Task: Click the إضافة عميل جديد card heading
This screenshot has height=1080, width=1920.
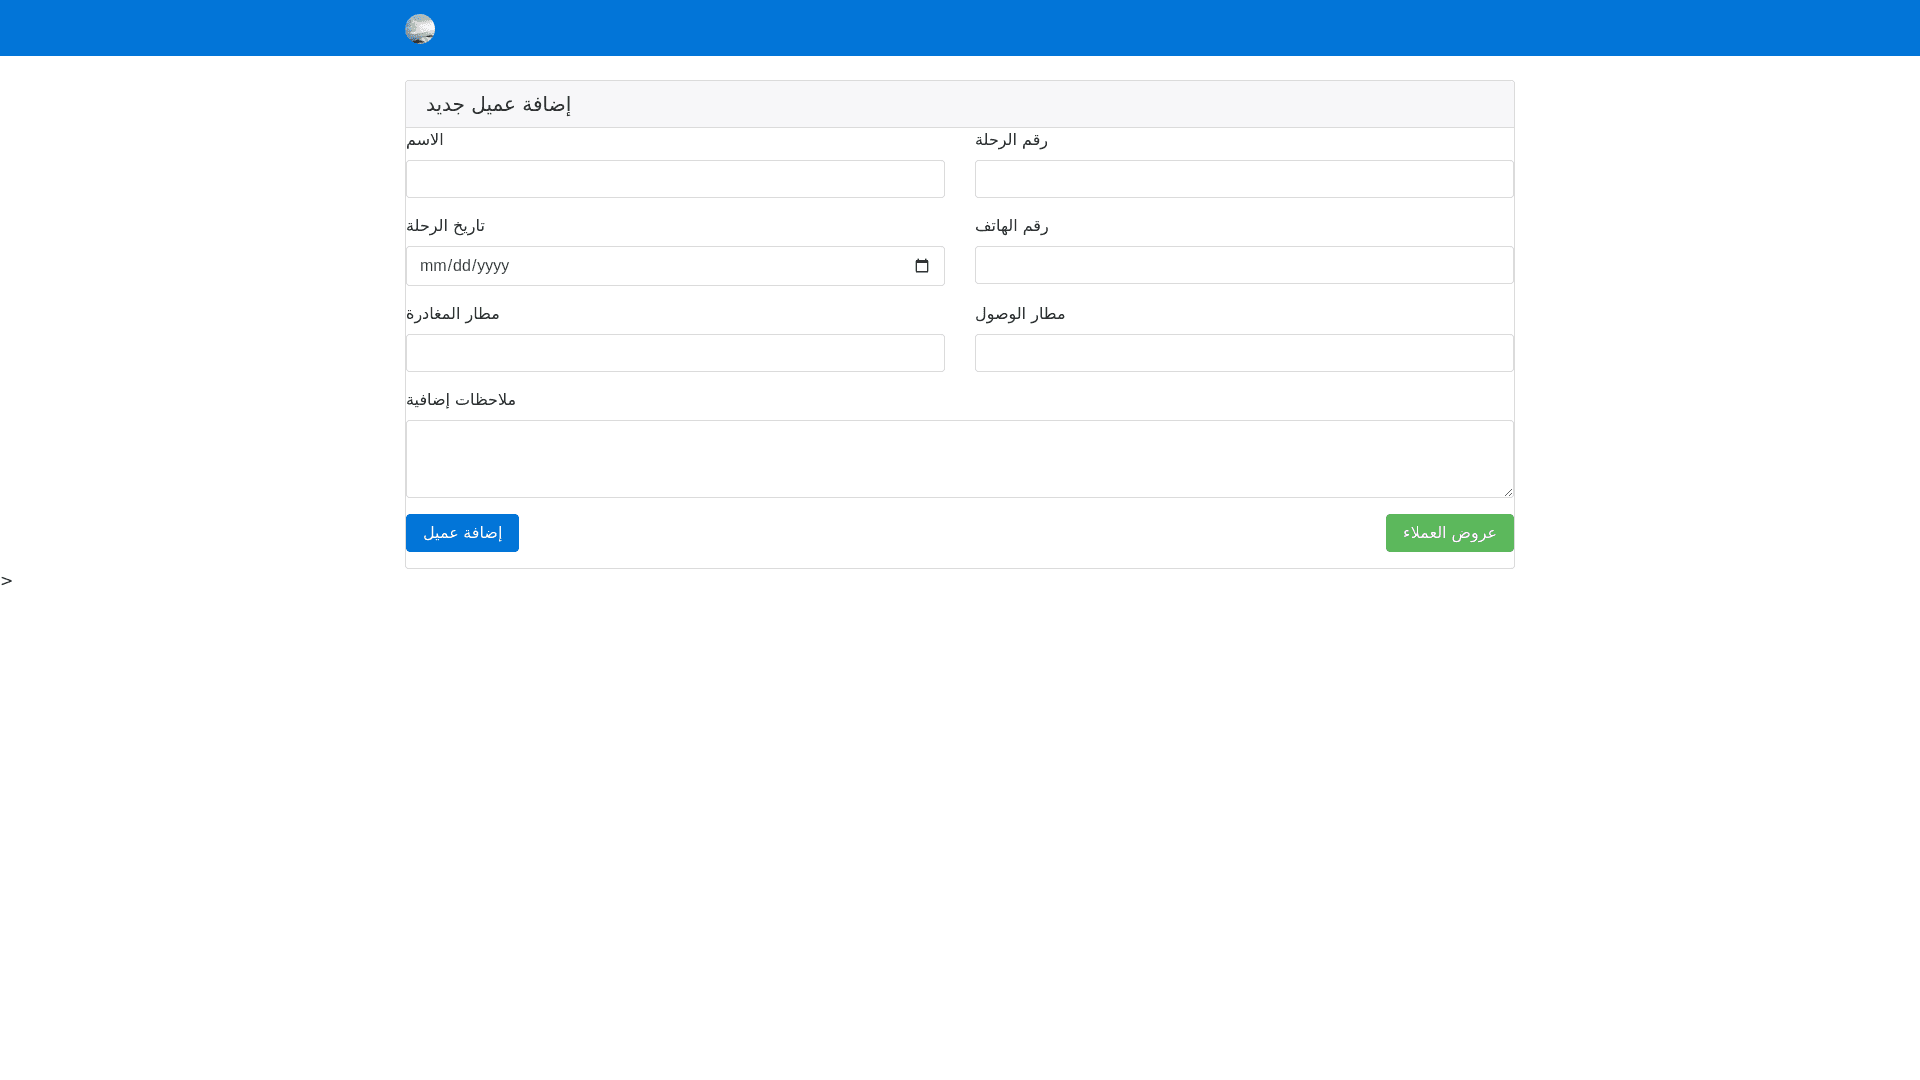Action: [x=498, y=105]
